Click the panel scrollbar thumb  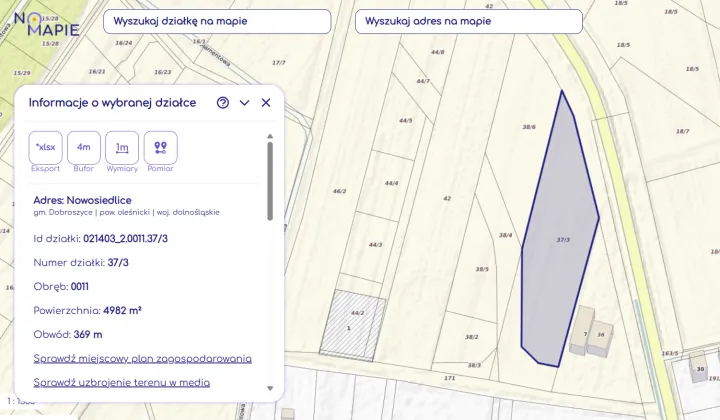[270, 181]
